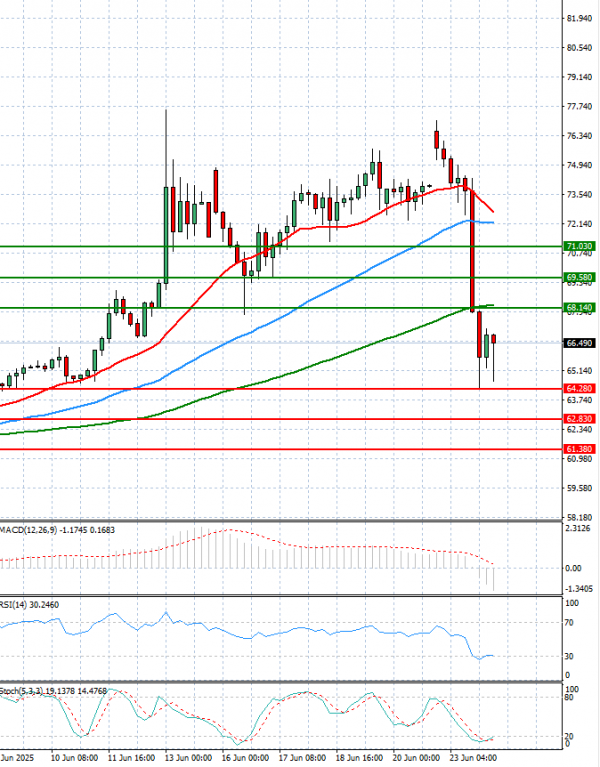Click the 79.140 price axis value
This screenshot has height=767, width=600.
pyautogui.click(x=579, y=77)
